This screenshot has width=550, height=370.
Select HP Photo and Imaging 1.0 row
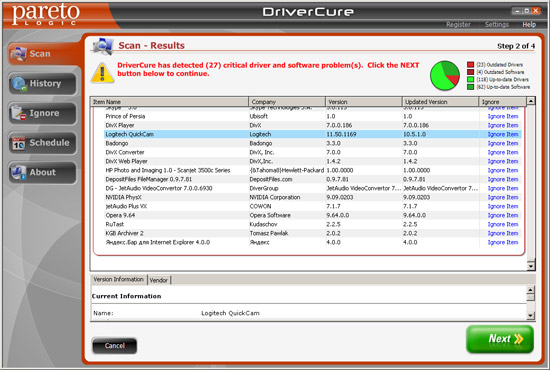(313, 170)
